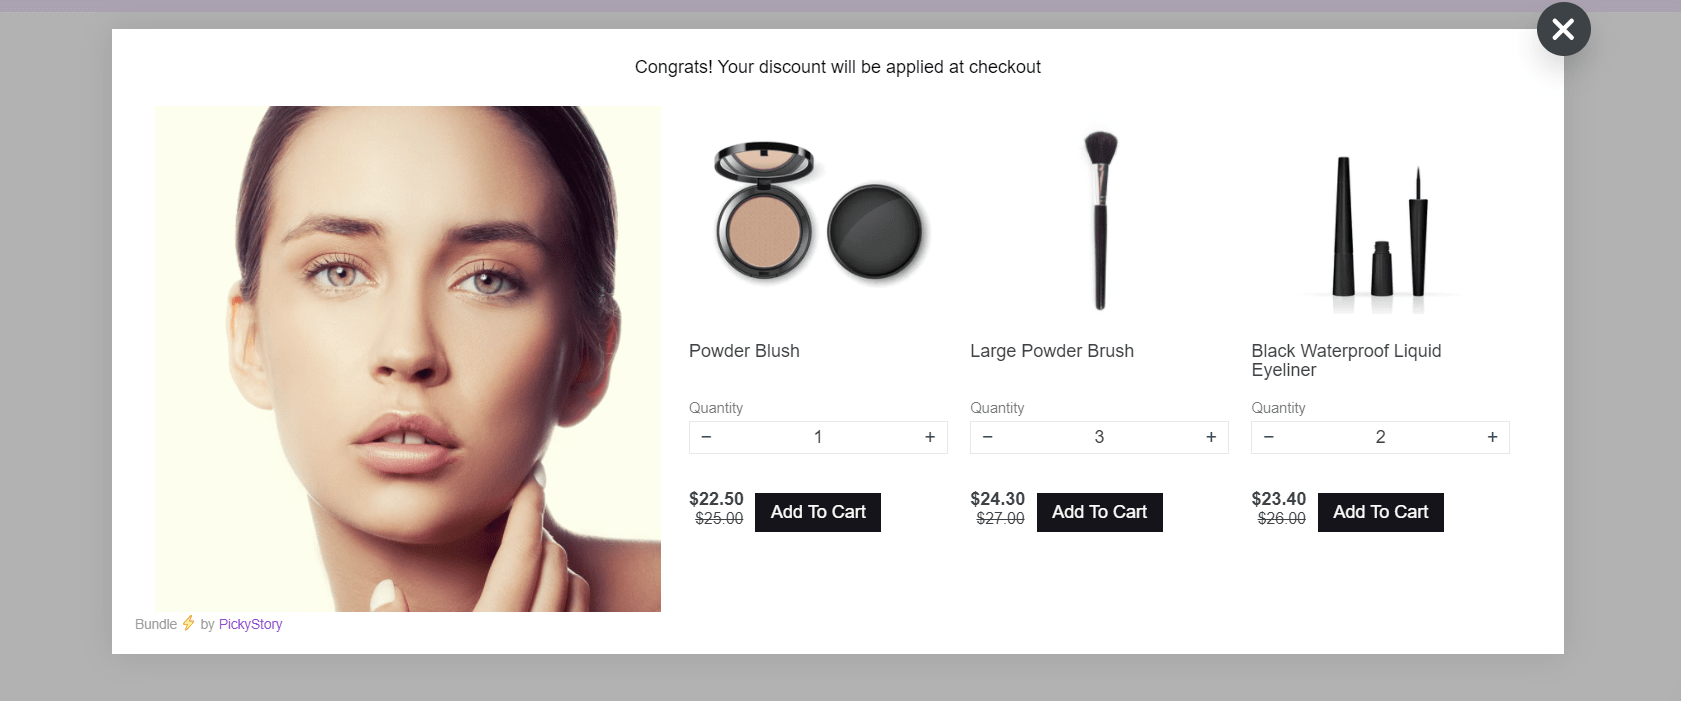Add Large Powder Brush to cart
Viewport: 1681px width, 701px height.
pyautogui.click(x=1099, y=512)
